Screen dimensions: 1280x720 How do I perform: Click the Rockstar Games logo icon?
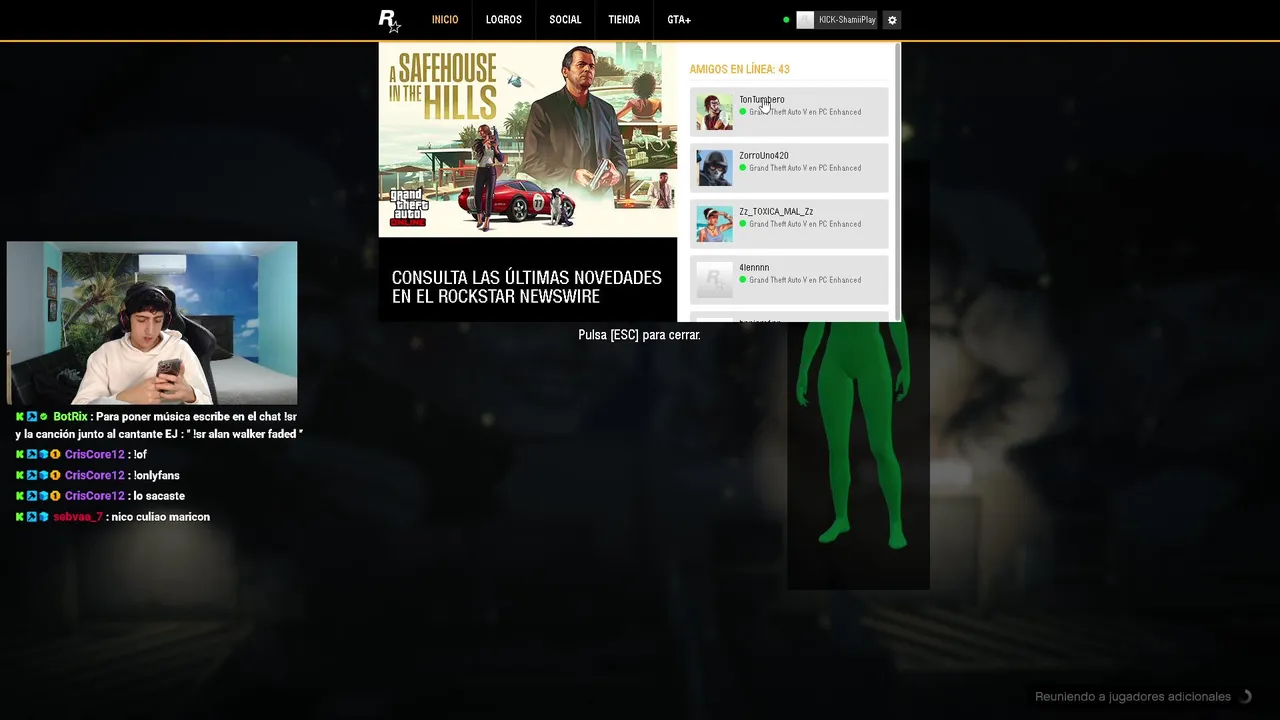tap(389, 21)
